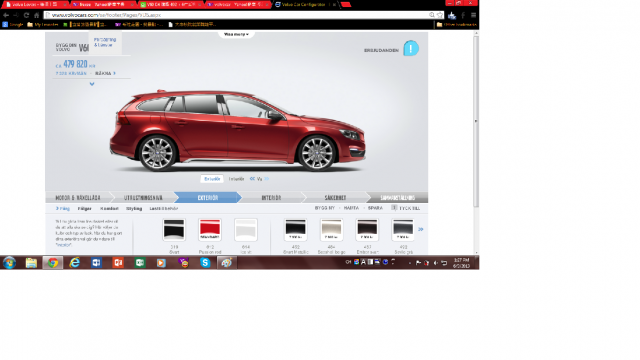This screenshot has height=360, width=640.
Task: Click the volume icon in system tray
Action: [x=436, y=263]
